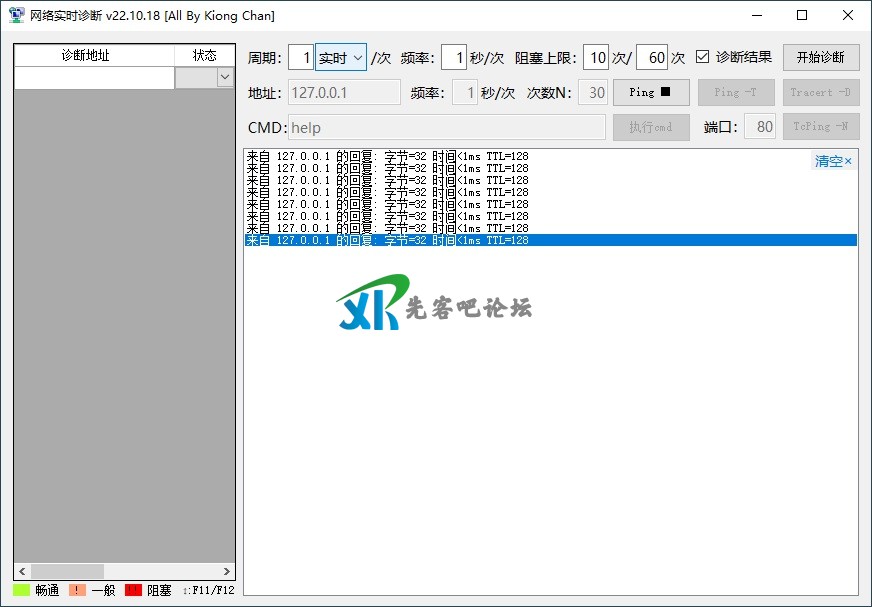The image size is (872, 607).
Task: Click the 状态 column header
Action: [204, 56]
